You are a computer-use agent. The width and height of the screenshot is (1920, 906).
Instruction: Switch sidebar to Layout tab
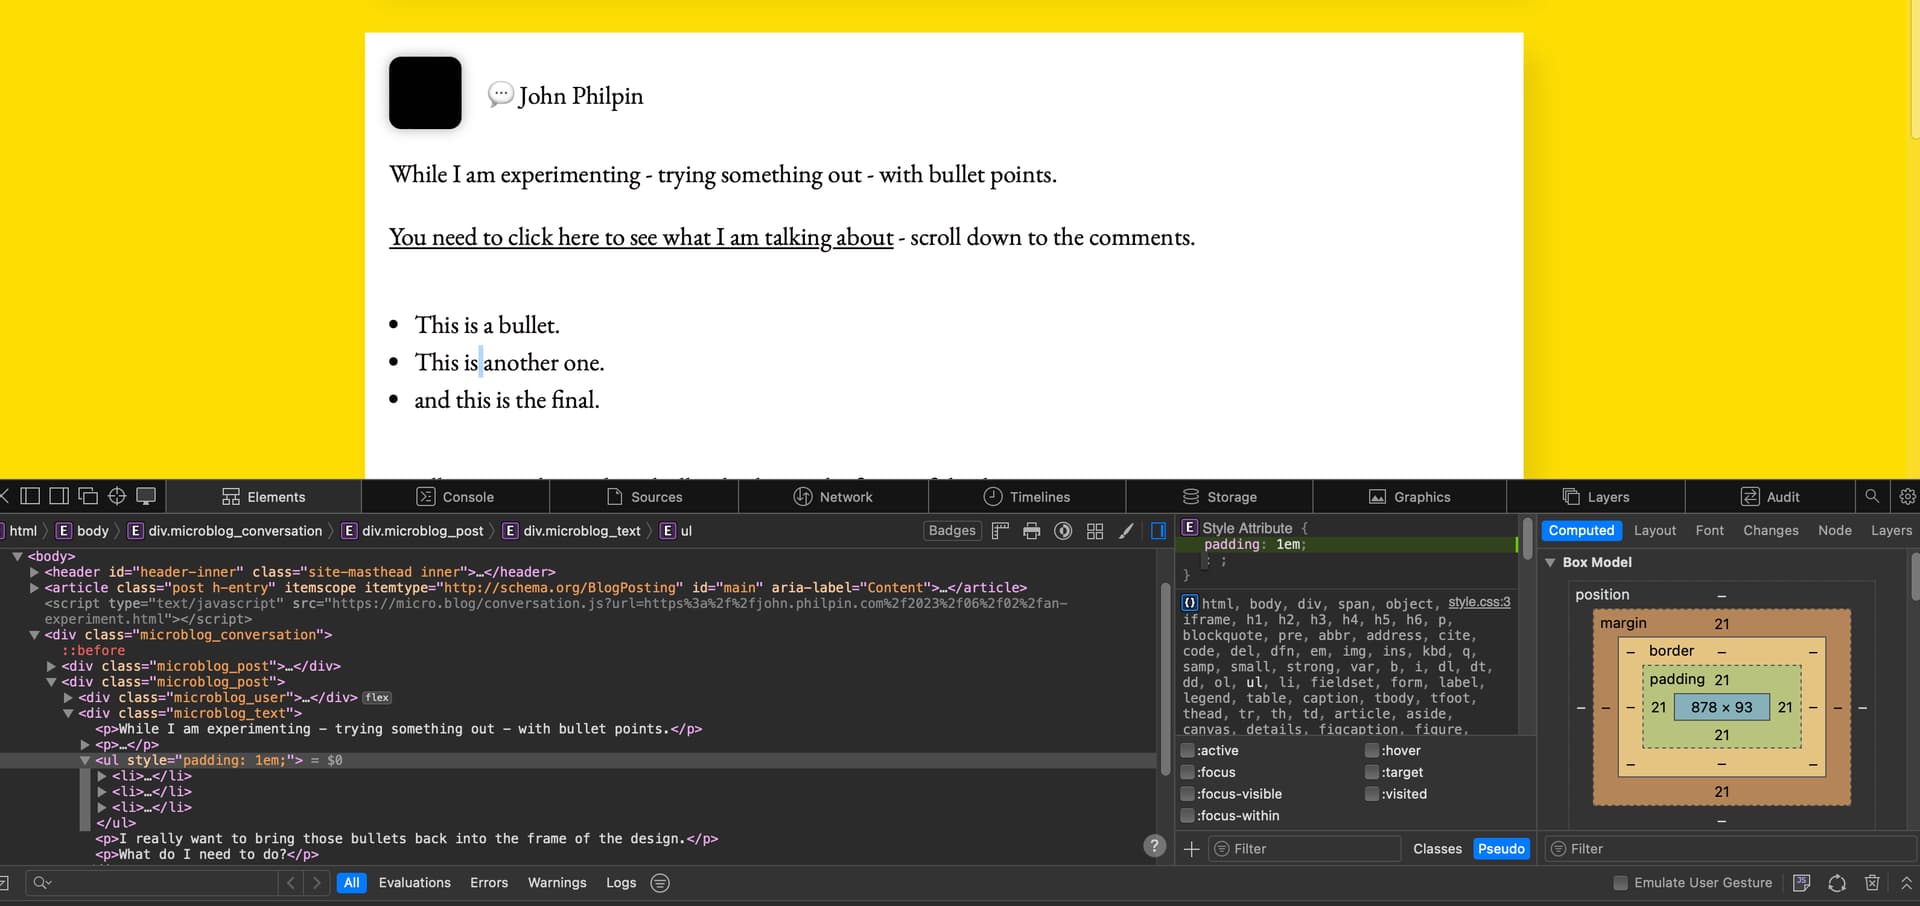1655,531
